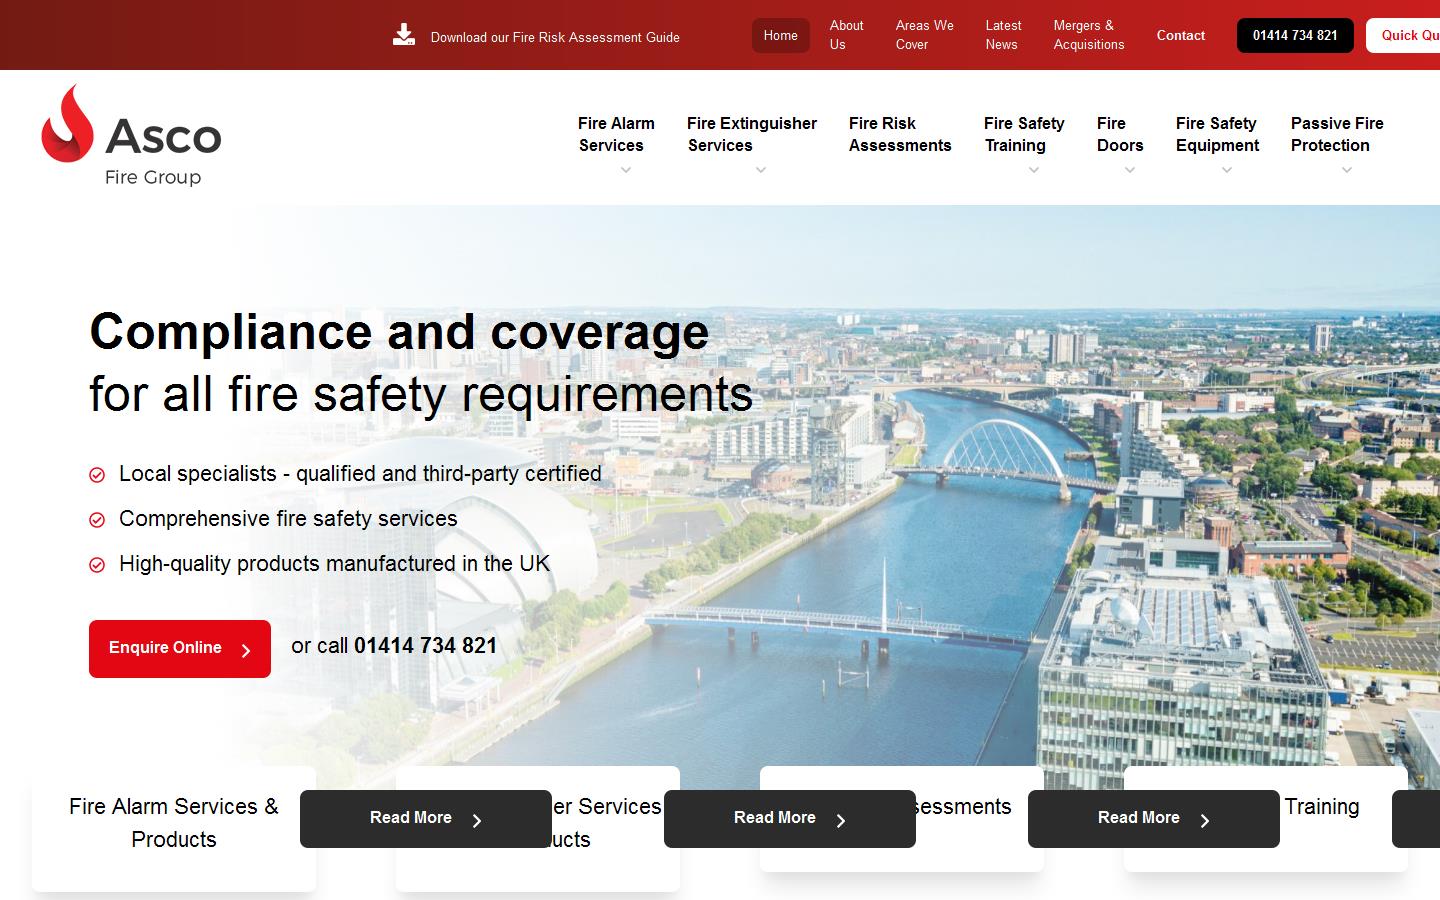The height and width of the screenshot is (900, 1440).
Task: Click the checkmark beside "High-quality products" bullet
Action: point(97,565)
